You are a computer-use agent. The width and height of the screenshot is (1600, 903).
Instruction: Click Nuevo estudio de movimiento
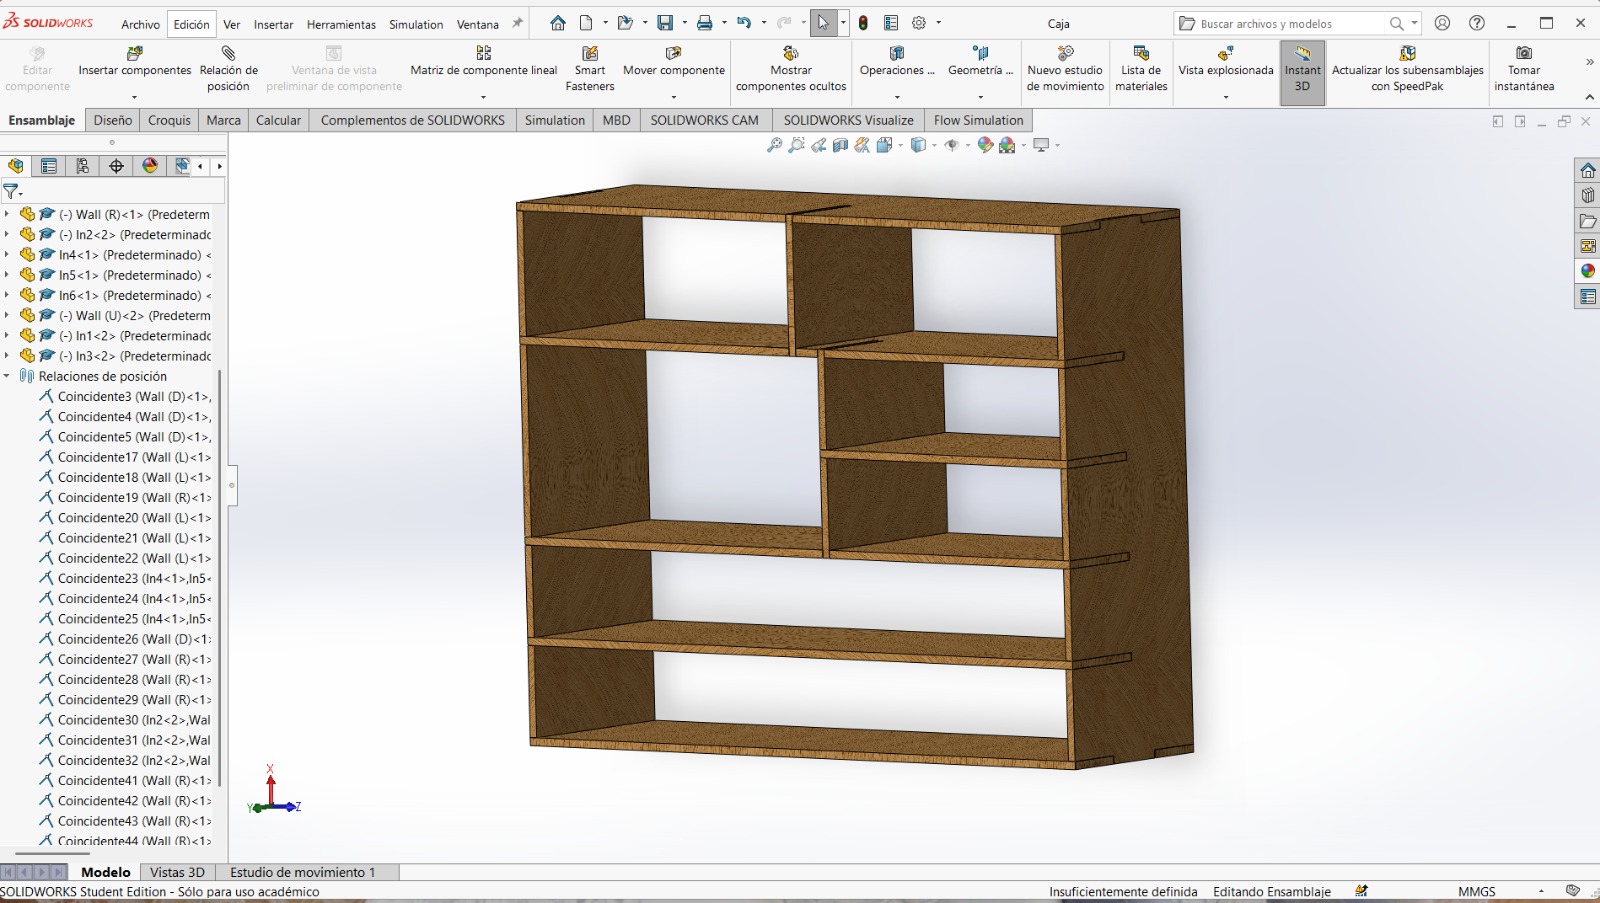click(1065, 68)
